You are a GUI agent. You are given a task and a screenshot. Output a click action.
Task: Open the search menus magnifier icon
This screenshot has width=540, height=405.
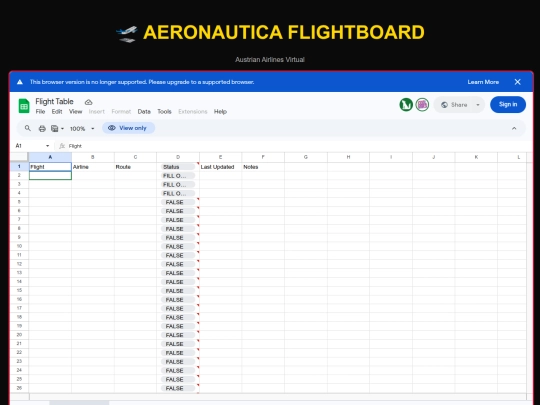tap(28, 128)
